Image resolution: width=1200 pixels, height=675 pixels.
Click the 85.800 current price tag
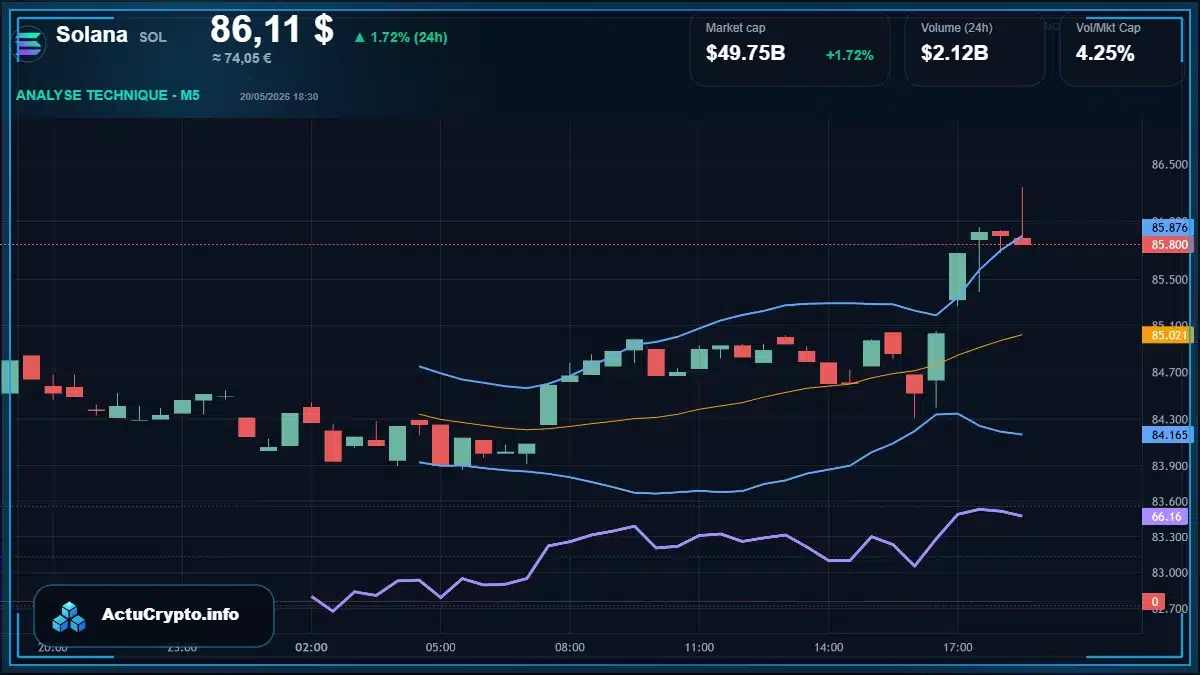point(1168,244)
